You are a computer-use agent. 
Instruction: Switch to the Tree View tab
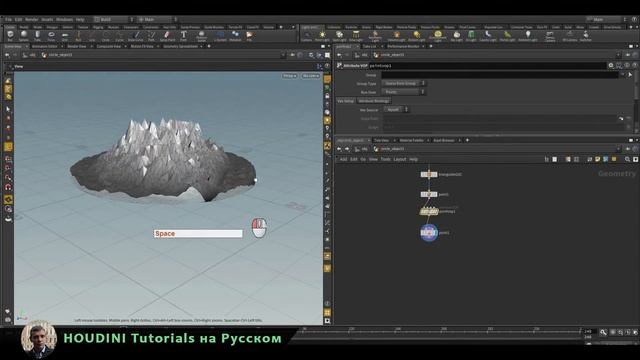coord(381,140)
